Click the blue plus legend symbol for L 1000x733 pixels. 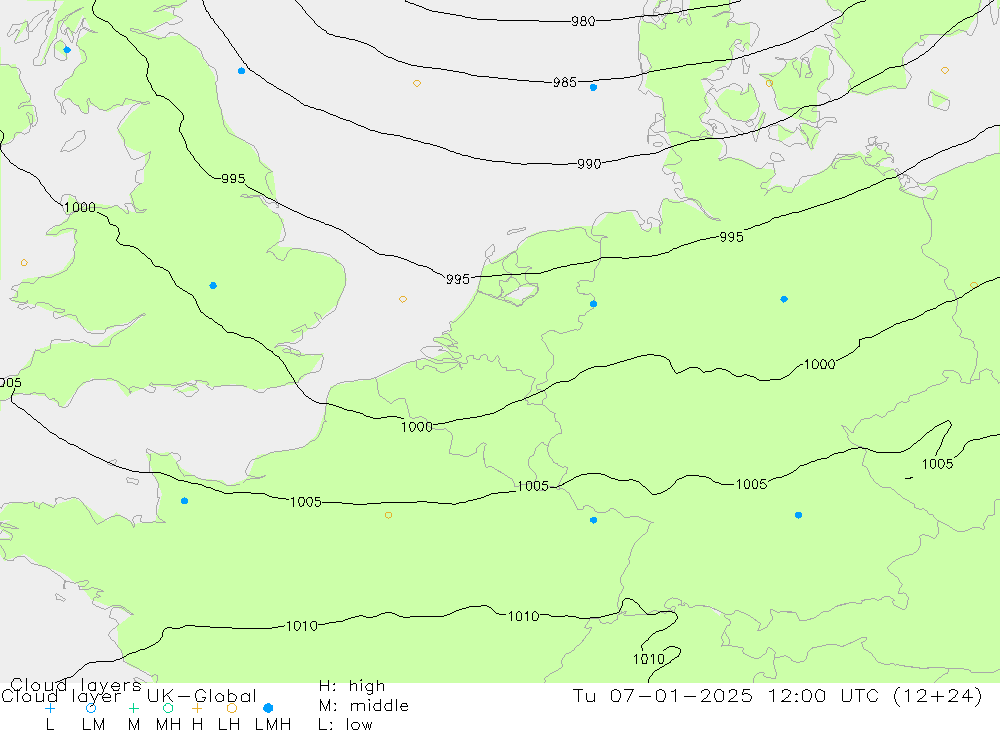50,708
